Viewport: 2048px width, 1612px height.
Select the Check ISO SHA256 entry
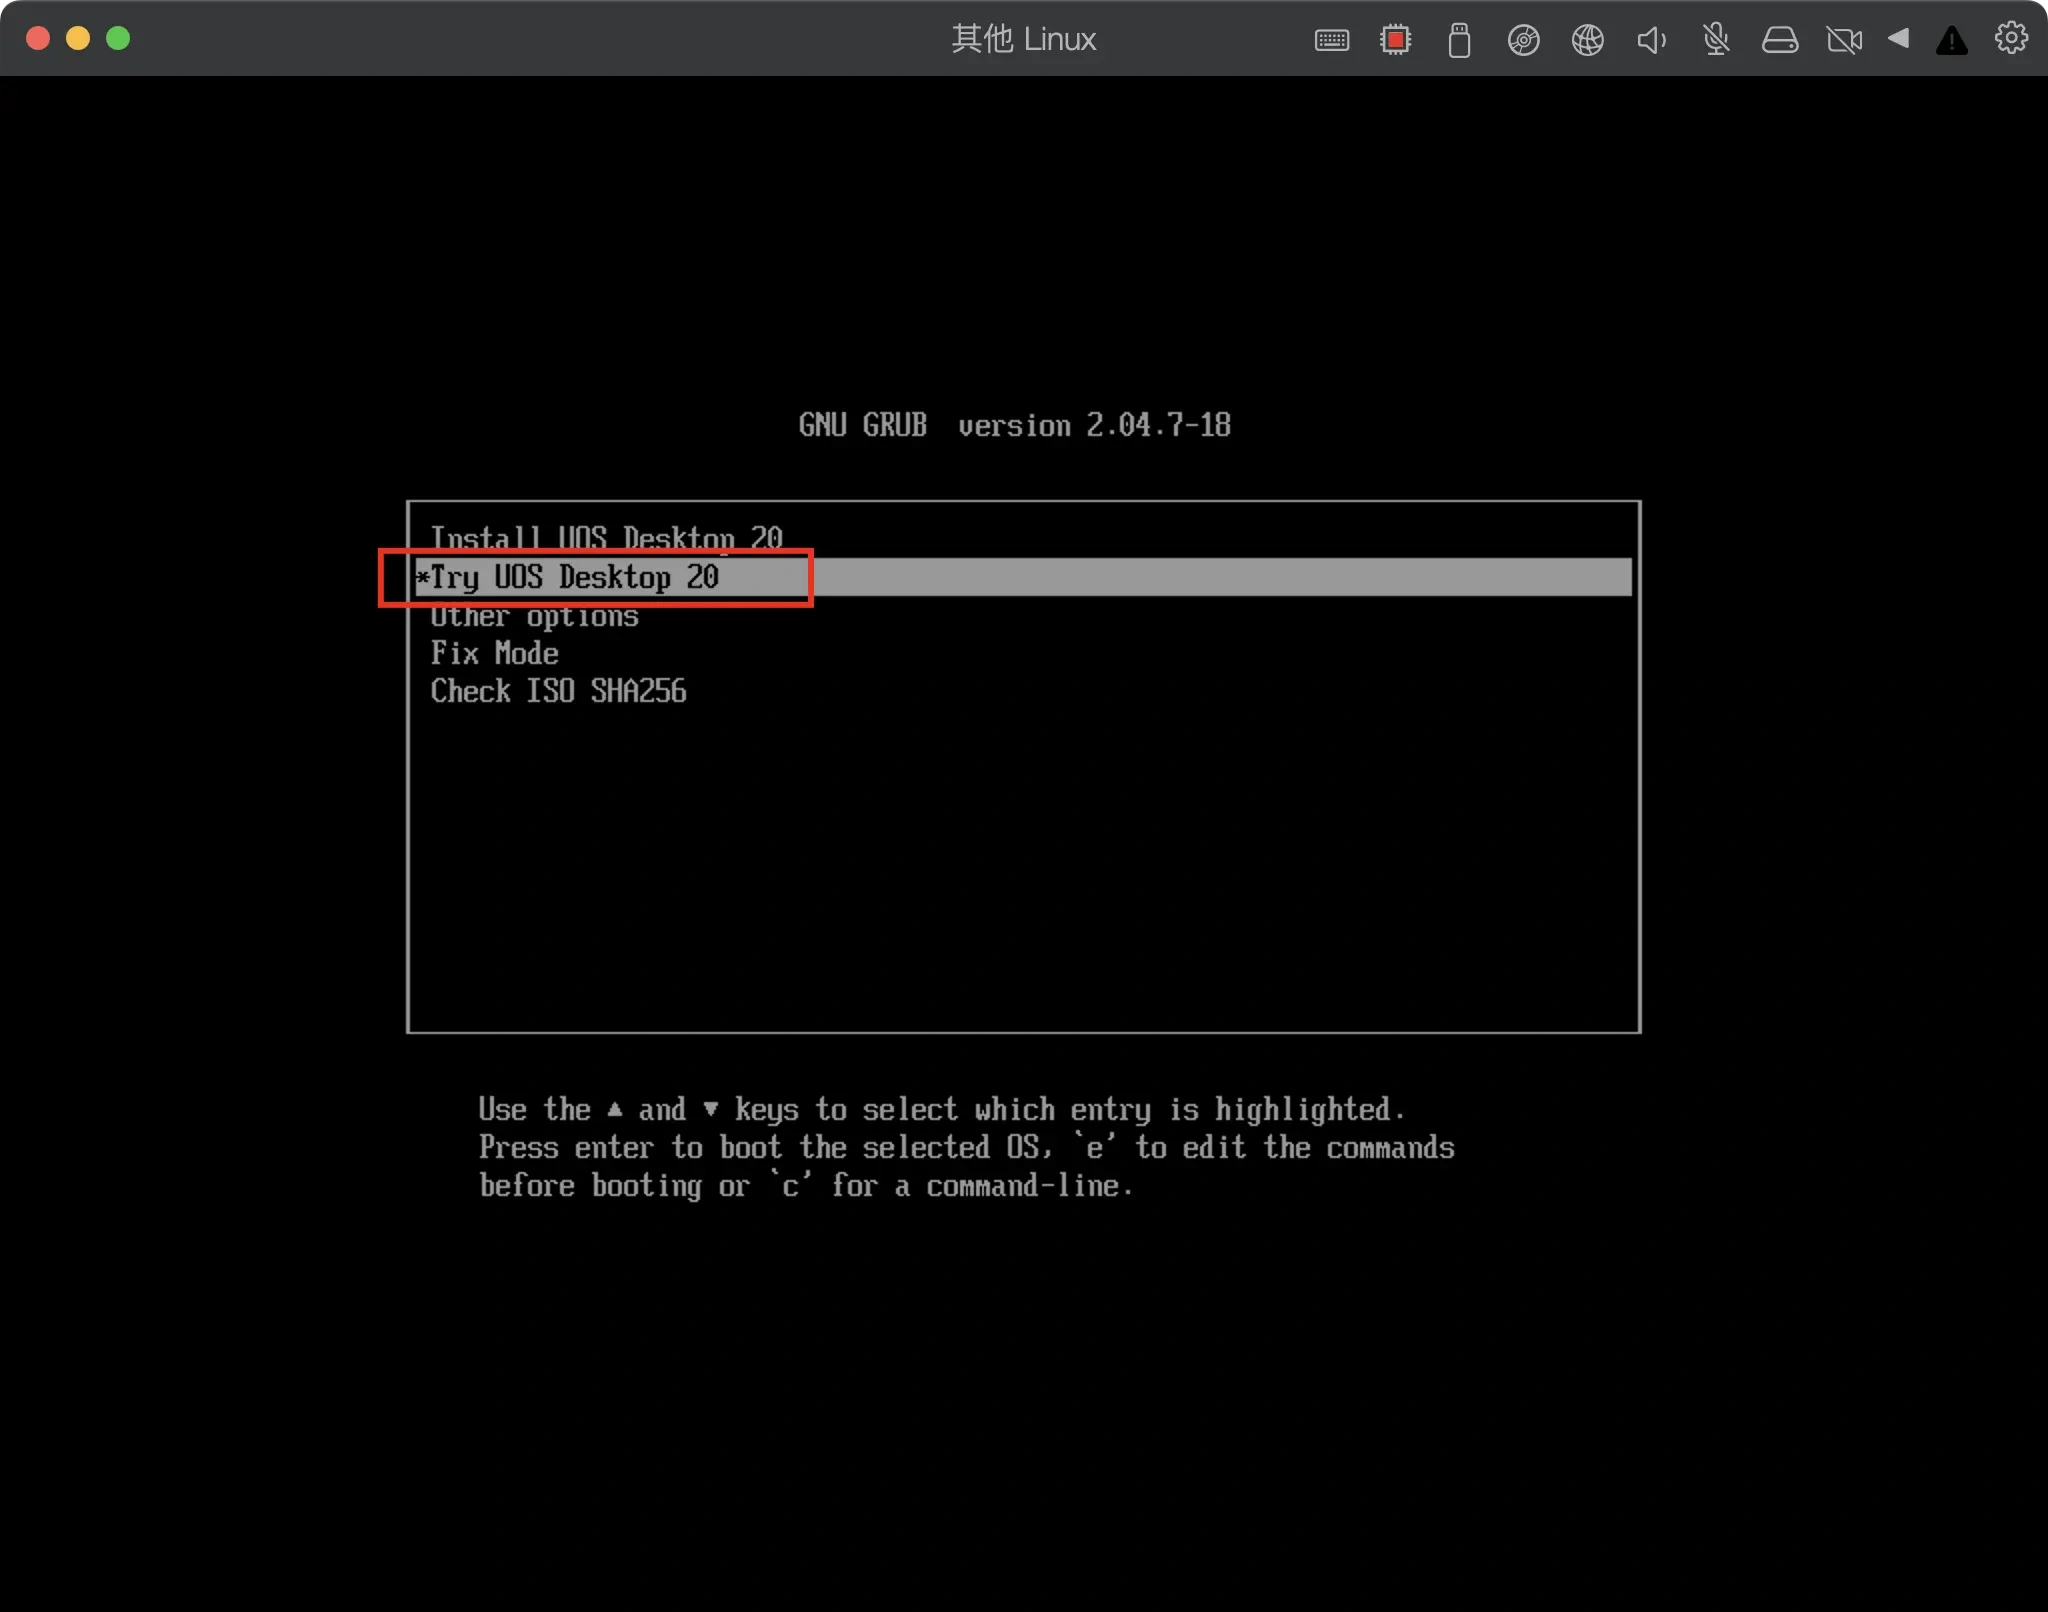[558, 691]
